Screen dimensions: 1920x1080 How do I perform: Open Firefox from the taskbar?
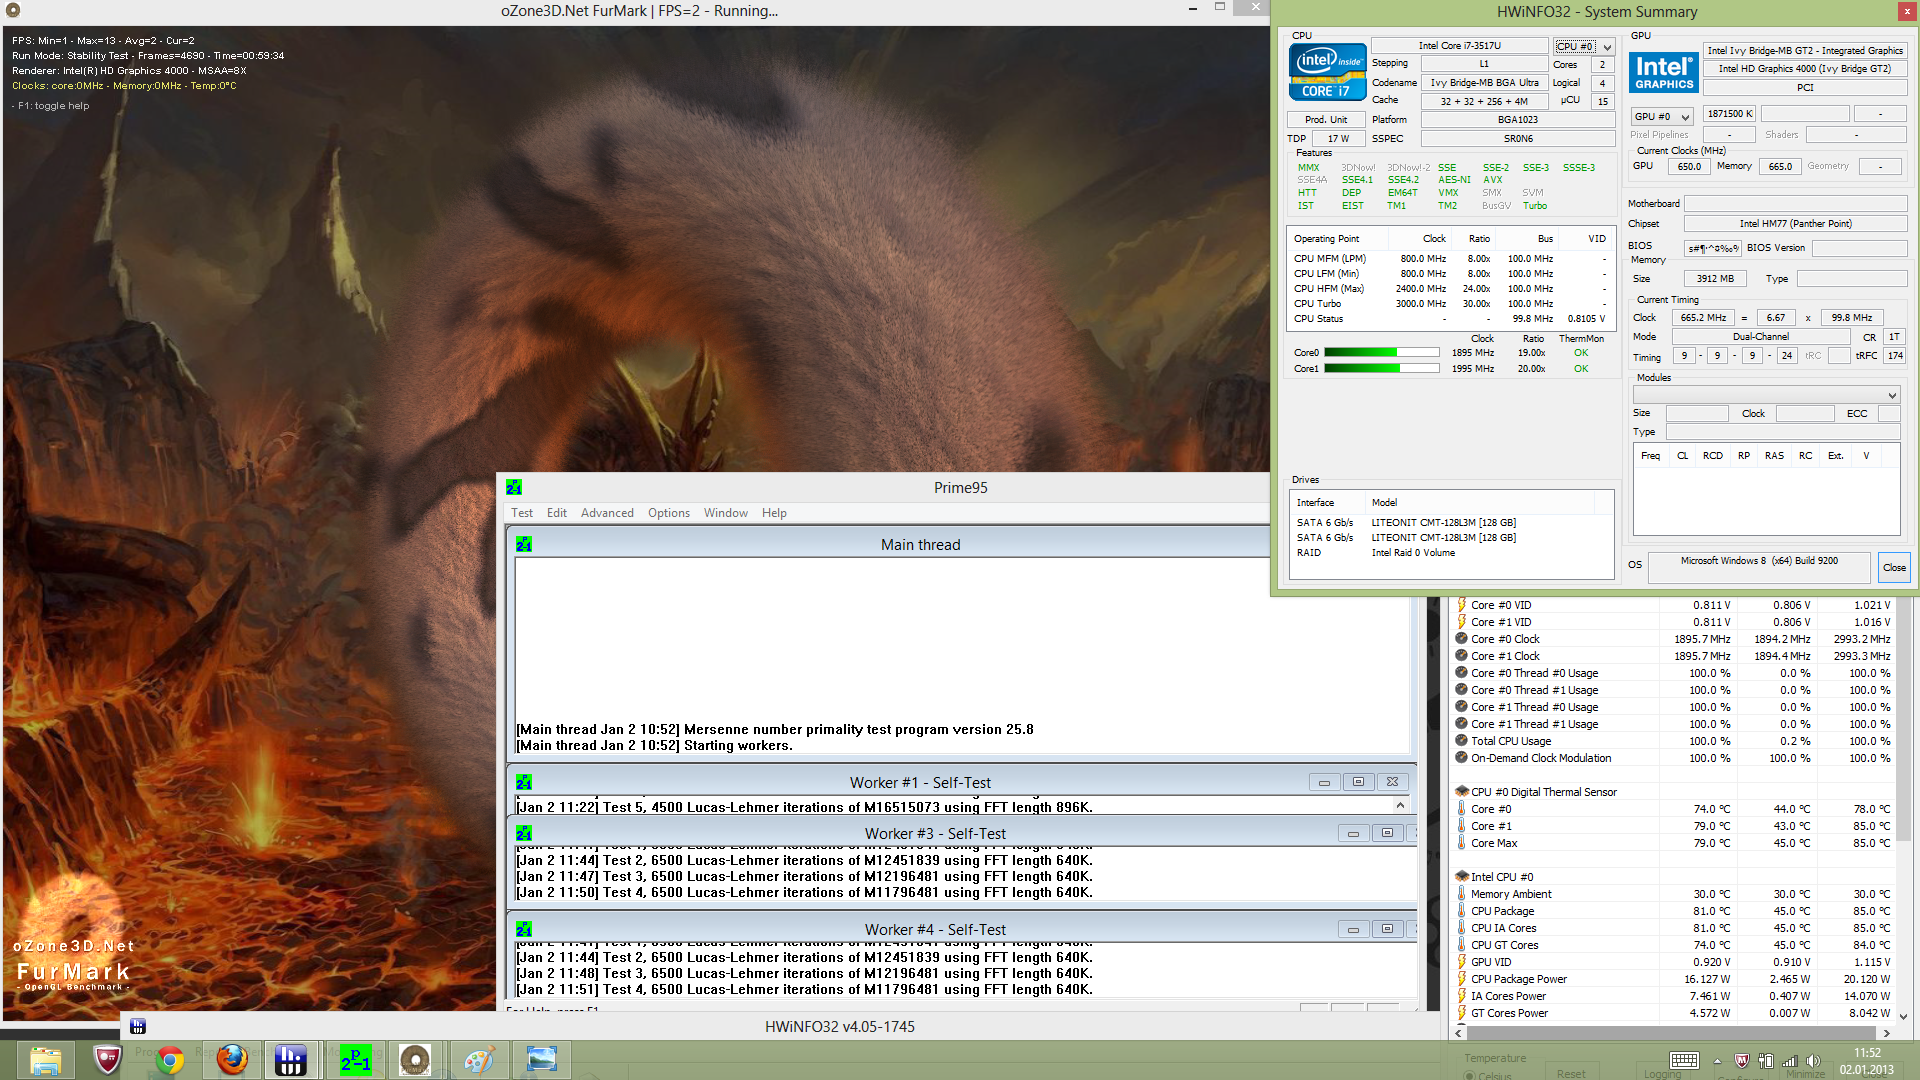[x=232, y=1059]
